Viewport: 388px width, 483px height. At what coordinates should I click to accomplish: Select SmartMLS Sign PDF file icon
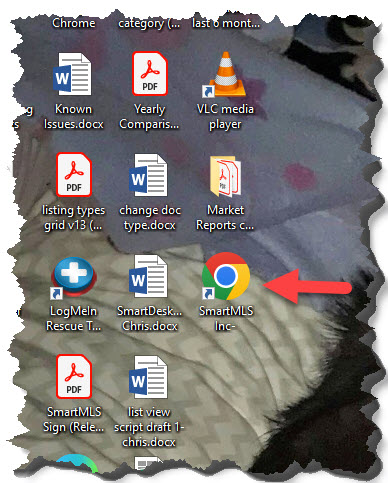74,376
